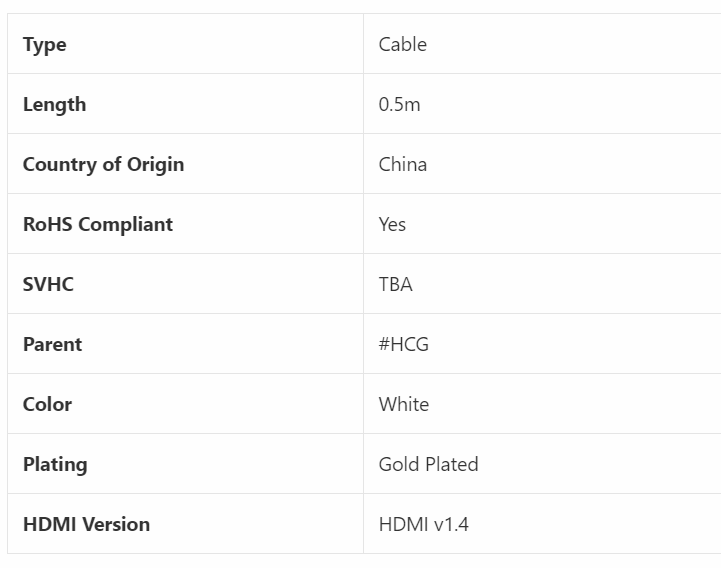Click the word 'Plated' in value column
Viewport: 721px width, 568px height.
point(452,464)
